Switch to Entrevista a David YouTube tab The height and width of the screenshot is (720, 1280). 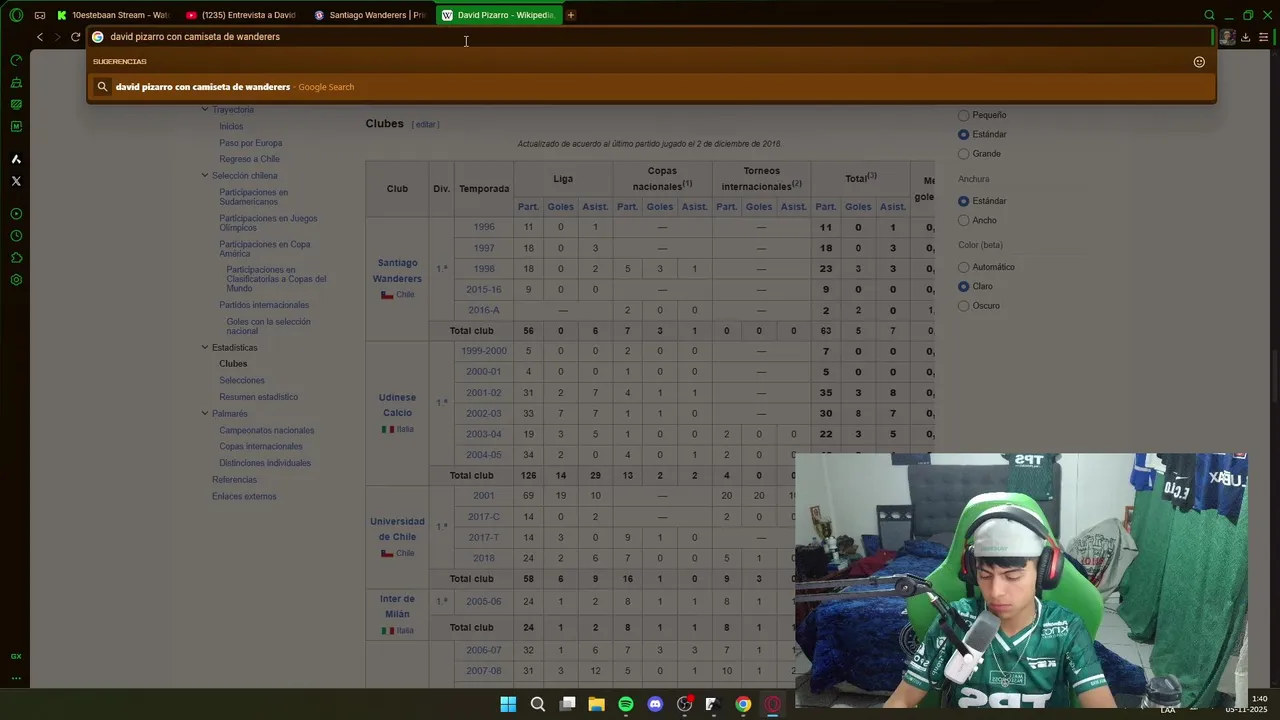[x=241, y=15]
